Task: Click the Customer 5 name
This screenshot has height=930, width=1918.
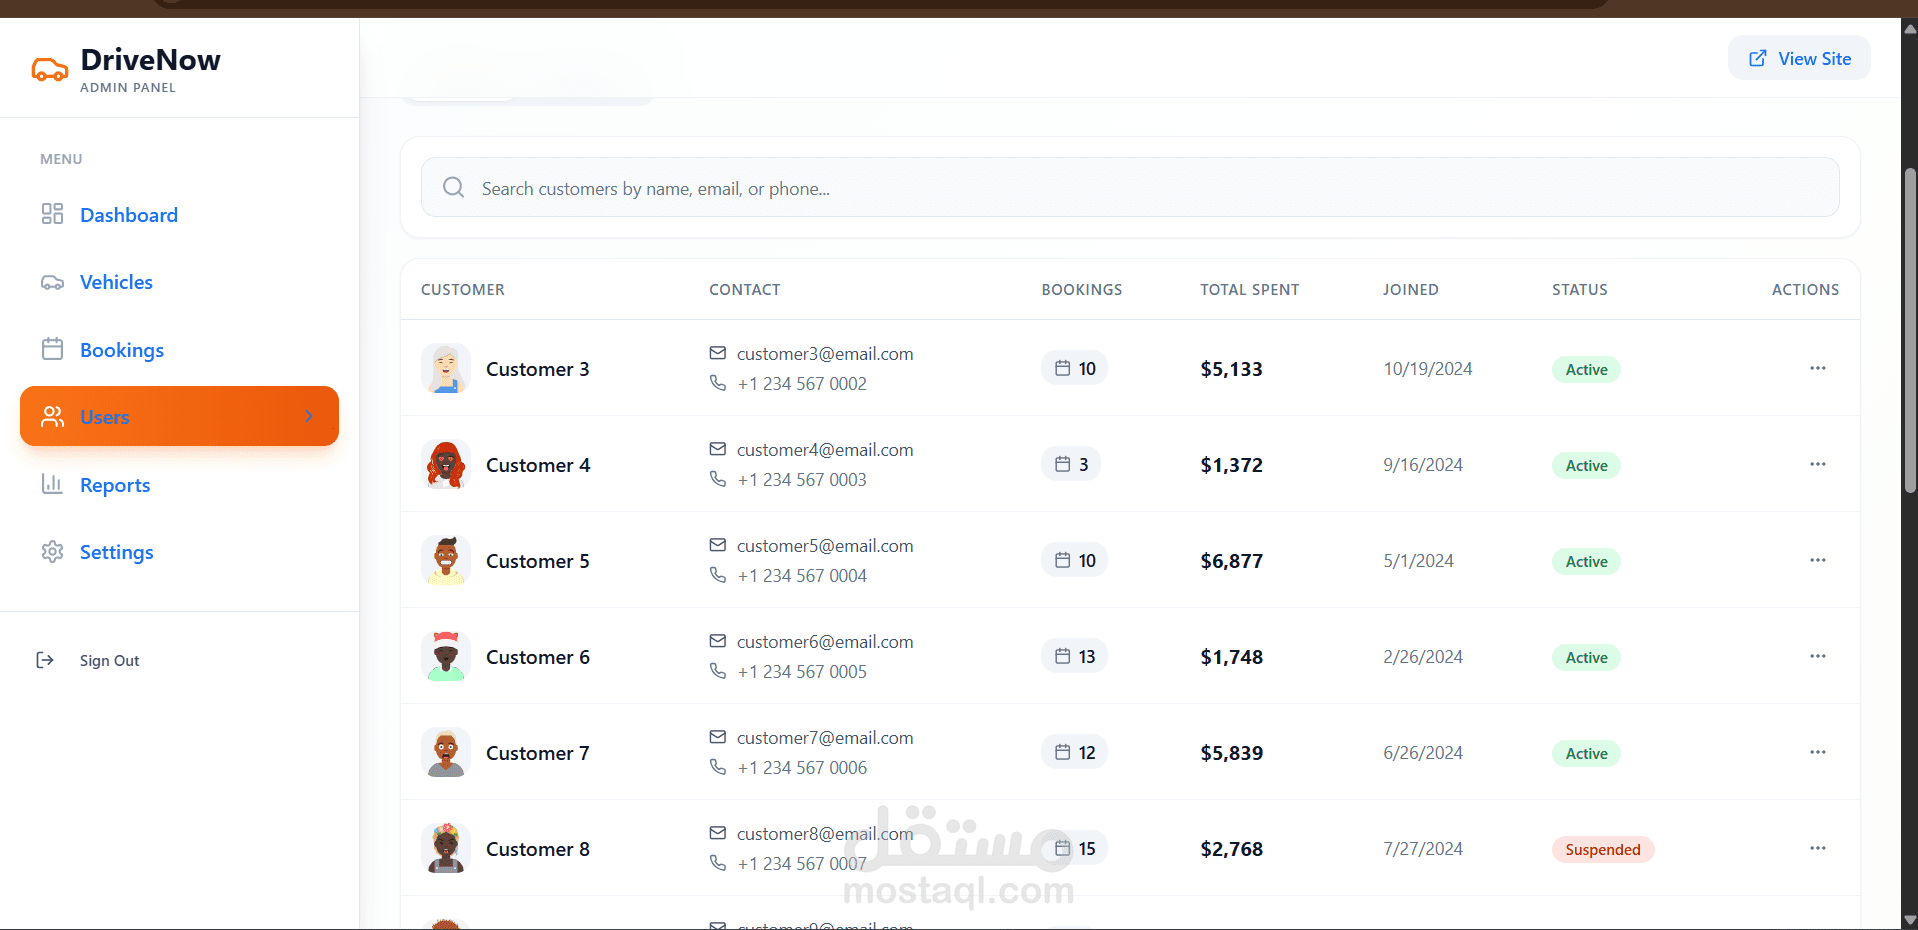Action: click(x=538, y=561)
